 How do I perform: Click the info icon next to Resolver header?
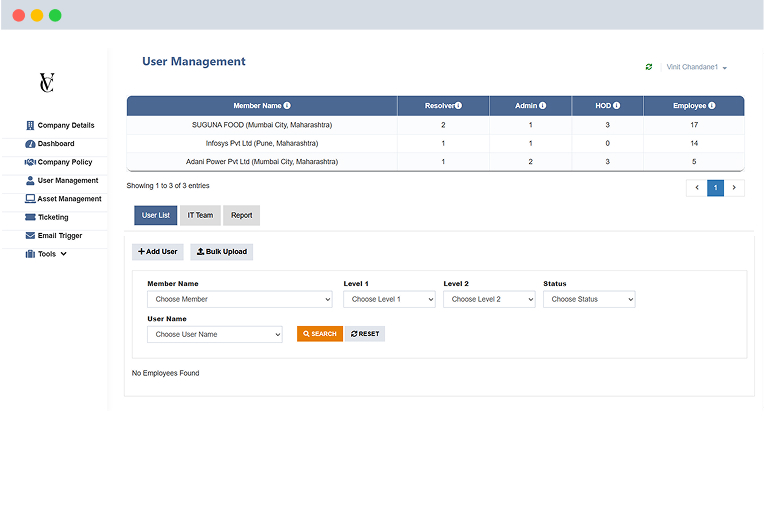[x=458, y=105]
